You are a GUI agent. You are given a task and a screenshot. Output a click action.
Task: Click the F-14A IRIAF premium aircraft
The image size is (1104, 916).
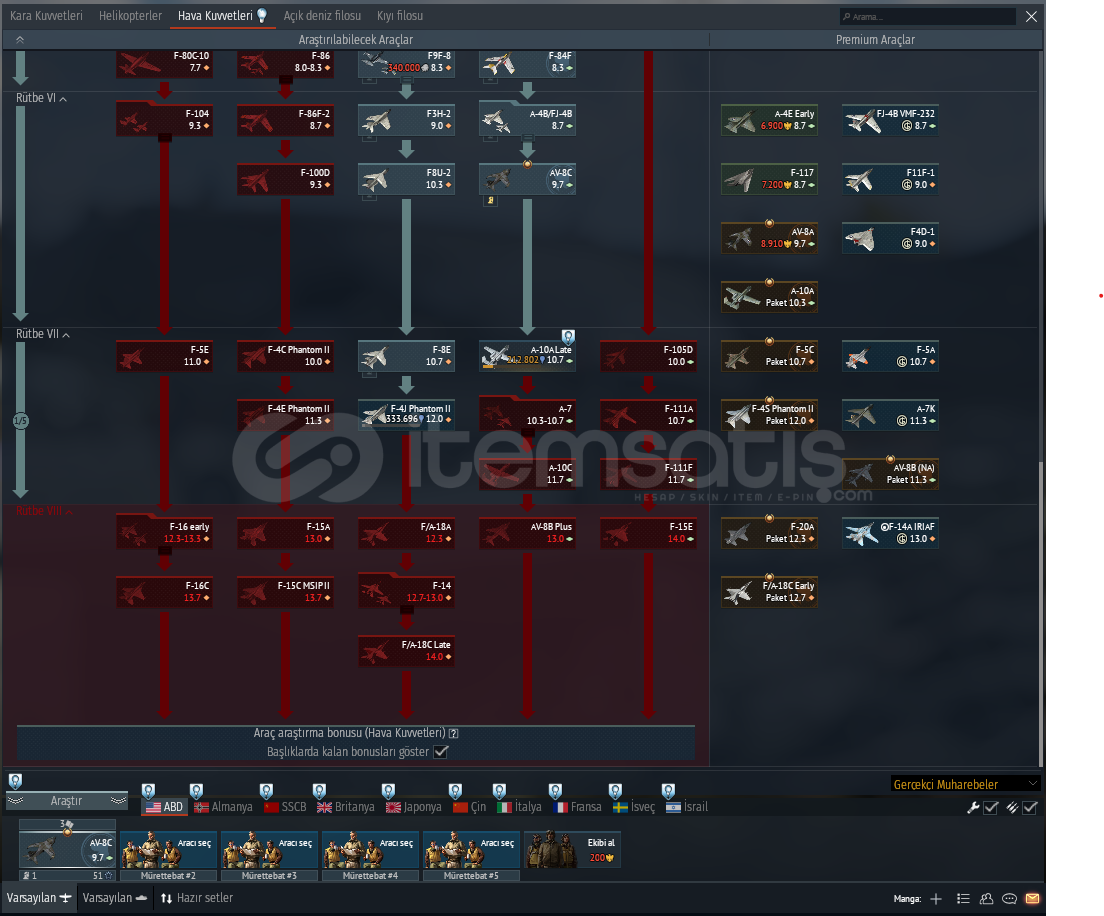890,532
